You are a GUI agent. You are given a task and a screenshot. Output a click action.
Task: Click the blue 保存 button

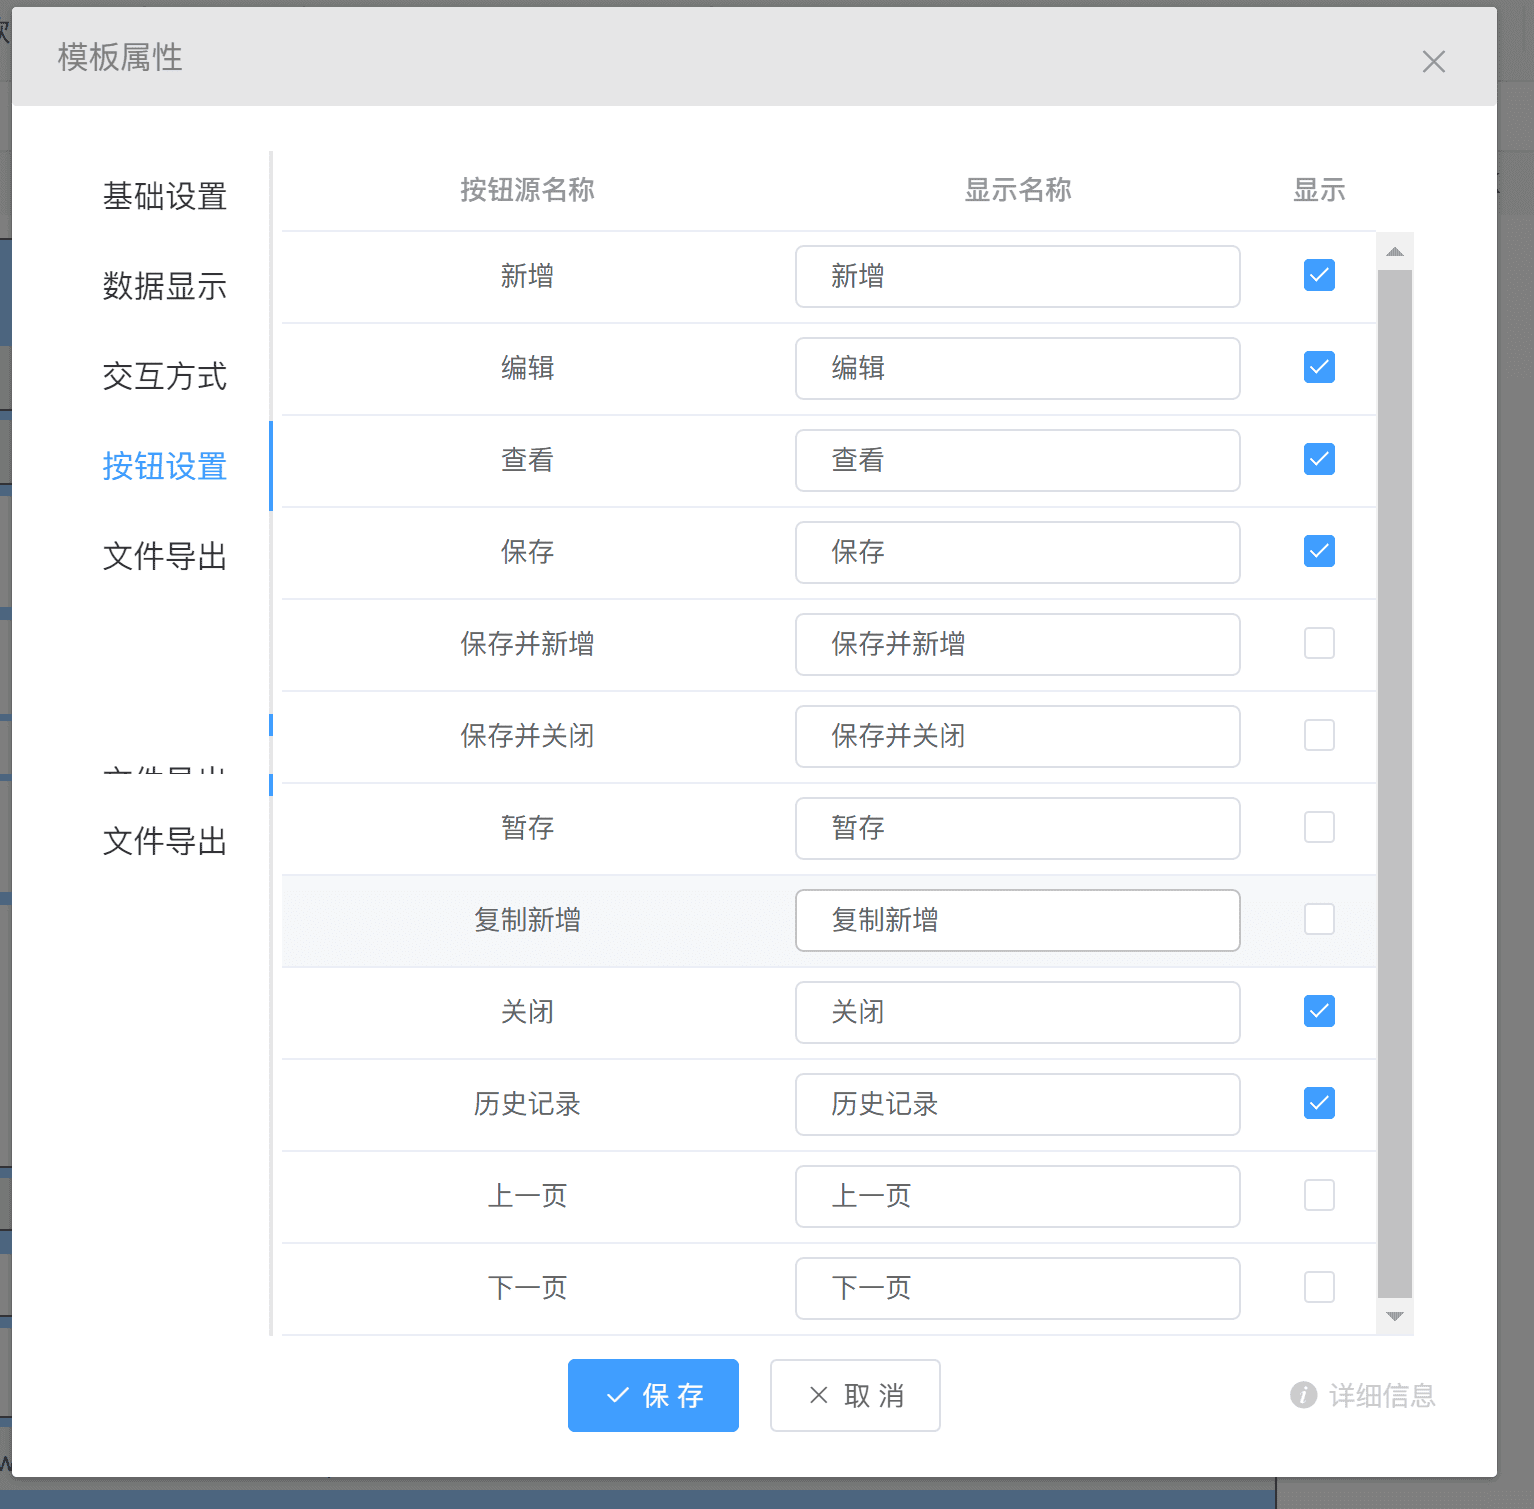coord(653,1395)
